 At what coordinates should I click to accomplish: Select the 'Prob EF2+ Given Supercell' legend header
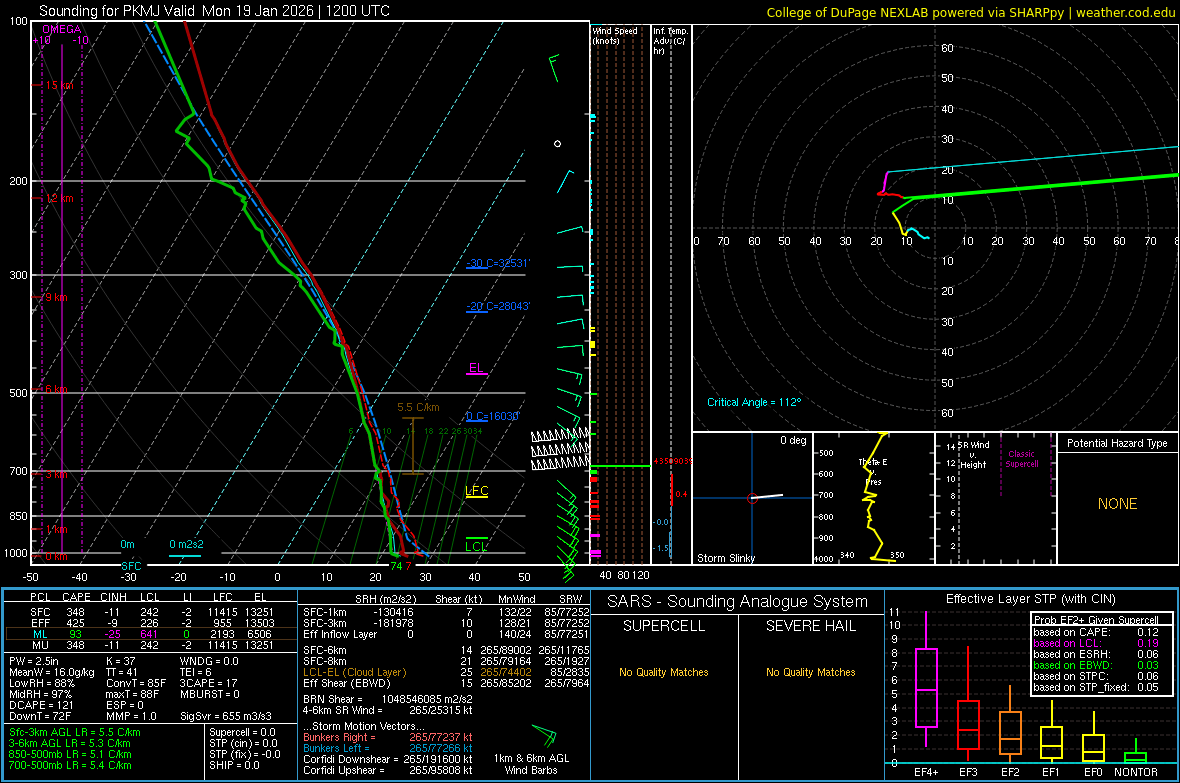tap(1096, 620)
